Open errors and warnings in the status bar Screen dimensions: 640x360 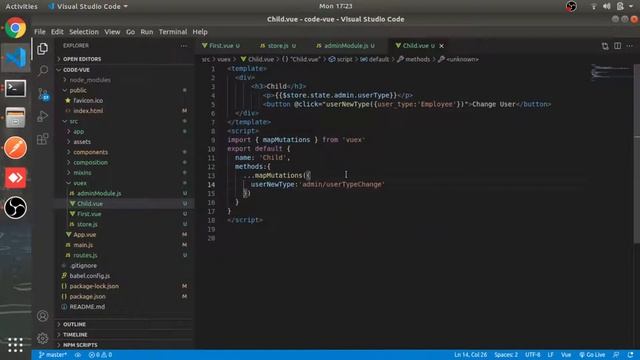[x=100, y=355]
